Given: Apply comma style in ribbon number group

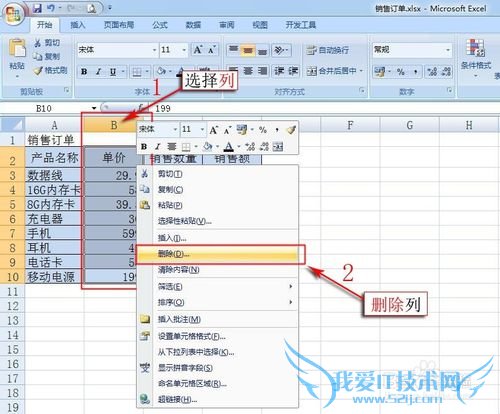Looking at the screenshot, I should [x=415, y=71].
